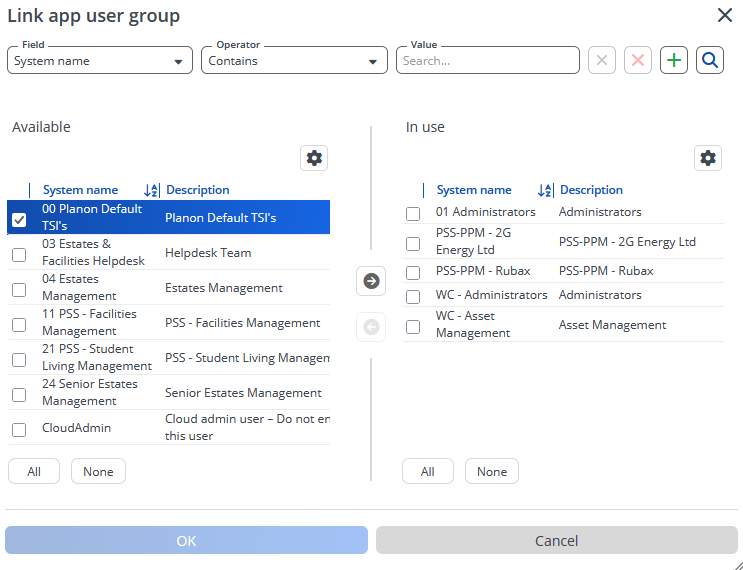This screenshot has width=743, height=570.
Task: Click PSS - Student Living Management description
Action: [247, 358]
